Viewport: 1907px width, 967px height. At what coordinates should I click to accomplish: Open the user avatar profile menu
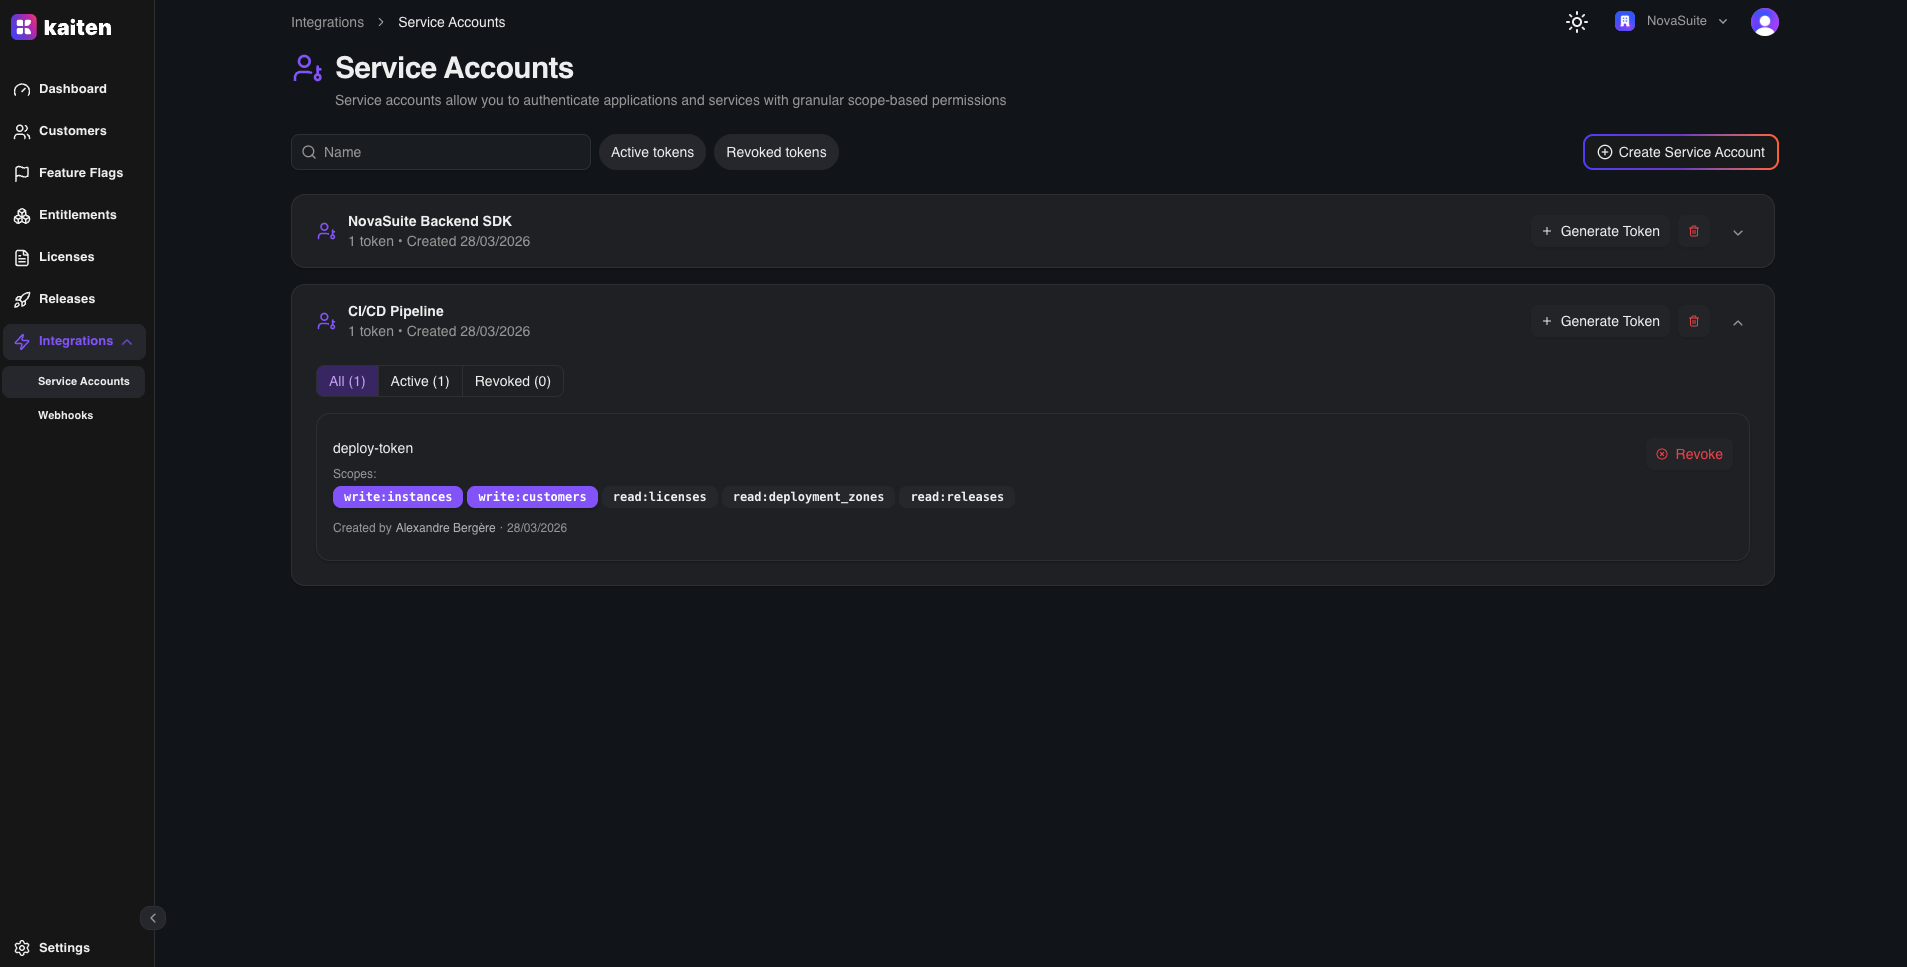pyautogui.click(x=1764, y=22)
